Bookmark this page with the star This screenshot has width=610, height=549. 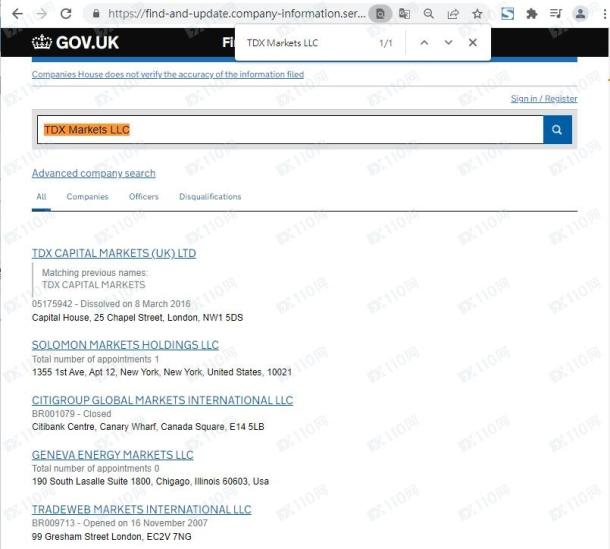coord(477,14)
